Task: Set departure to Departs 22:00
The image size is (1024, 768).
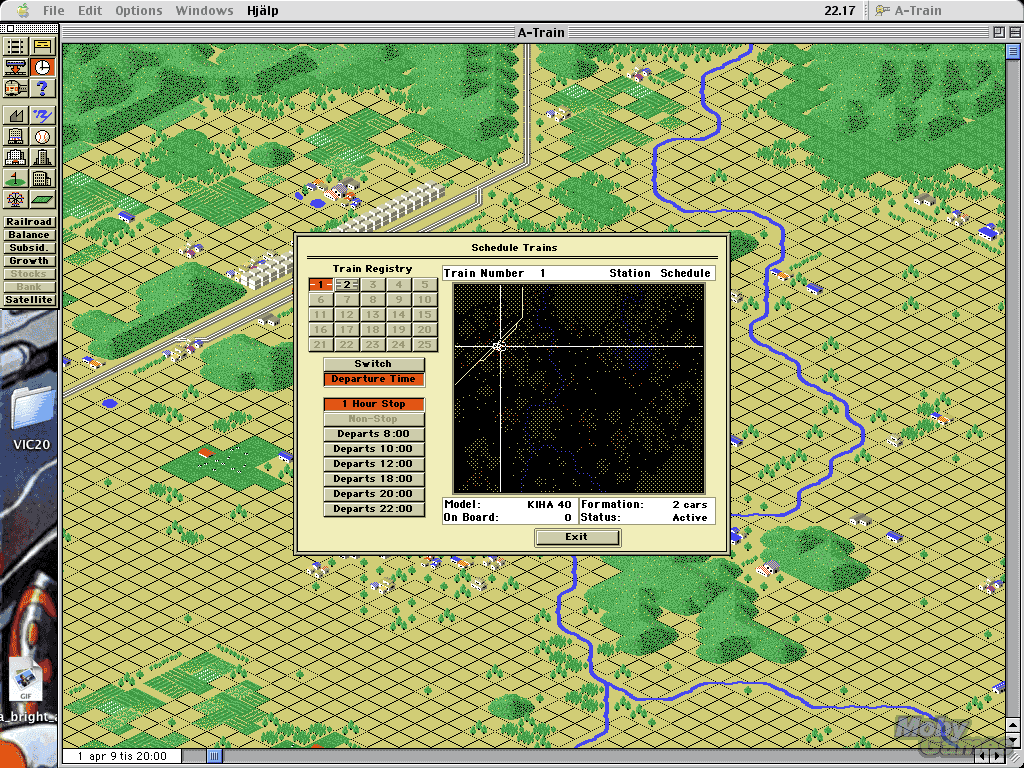Action: point(374,509)
